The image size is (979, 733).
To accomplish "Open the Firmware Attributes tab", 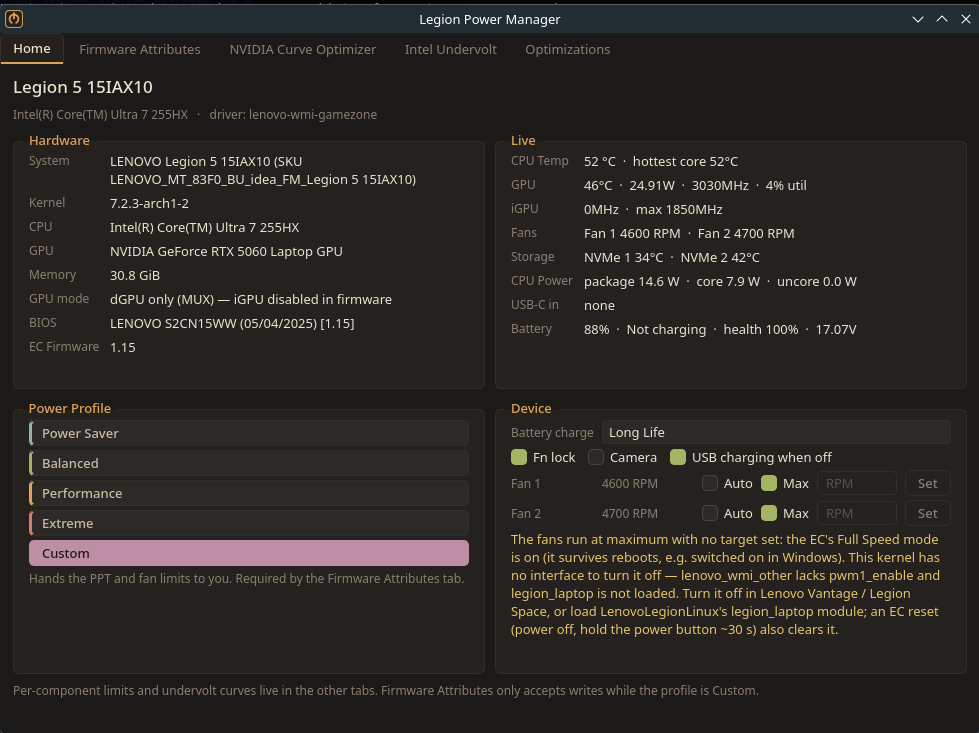I will click(x=140, y=49).
